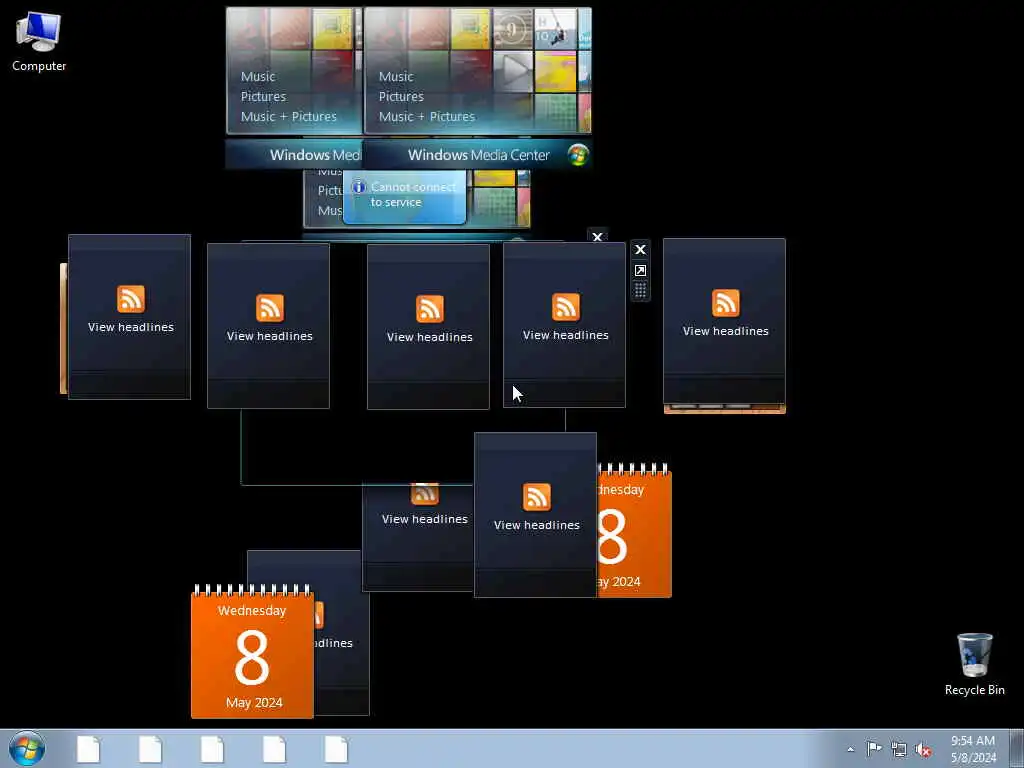Click 'View headlines' in feed gadget beside gadget toolbar
1024x768 pixels.
[566, 335]
